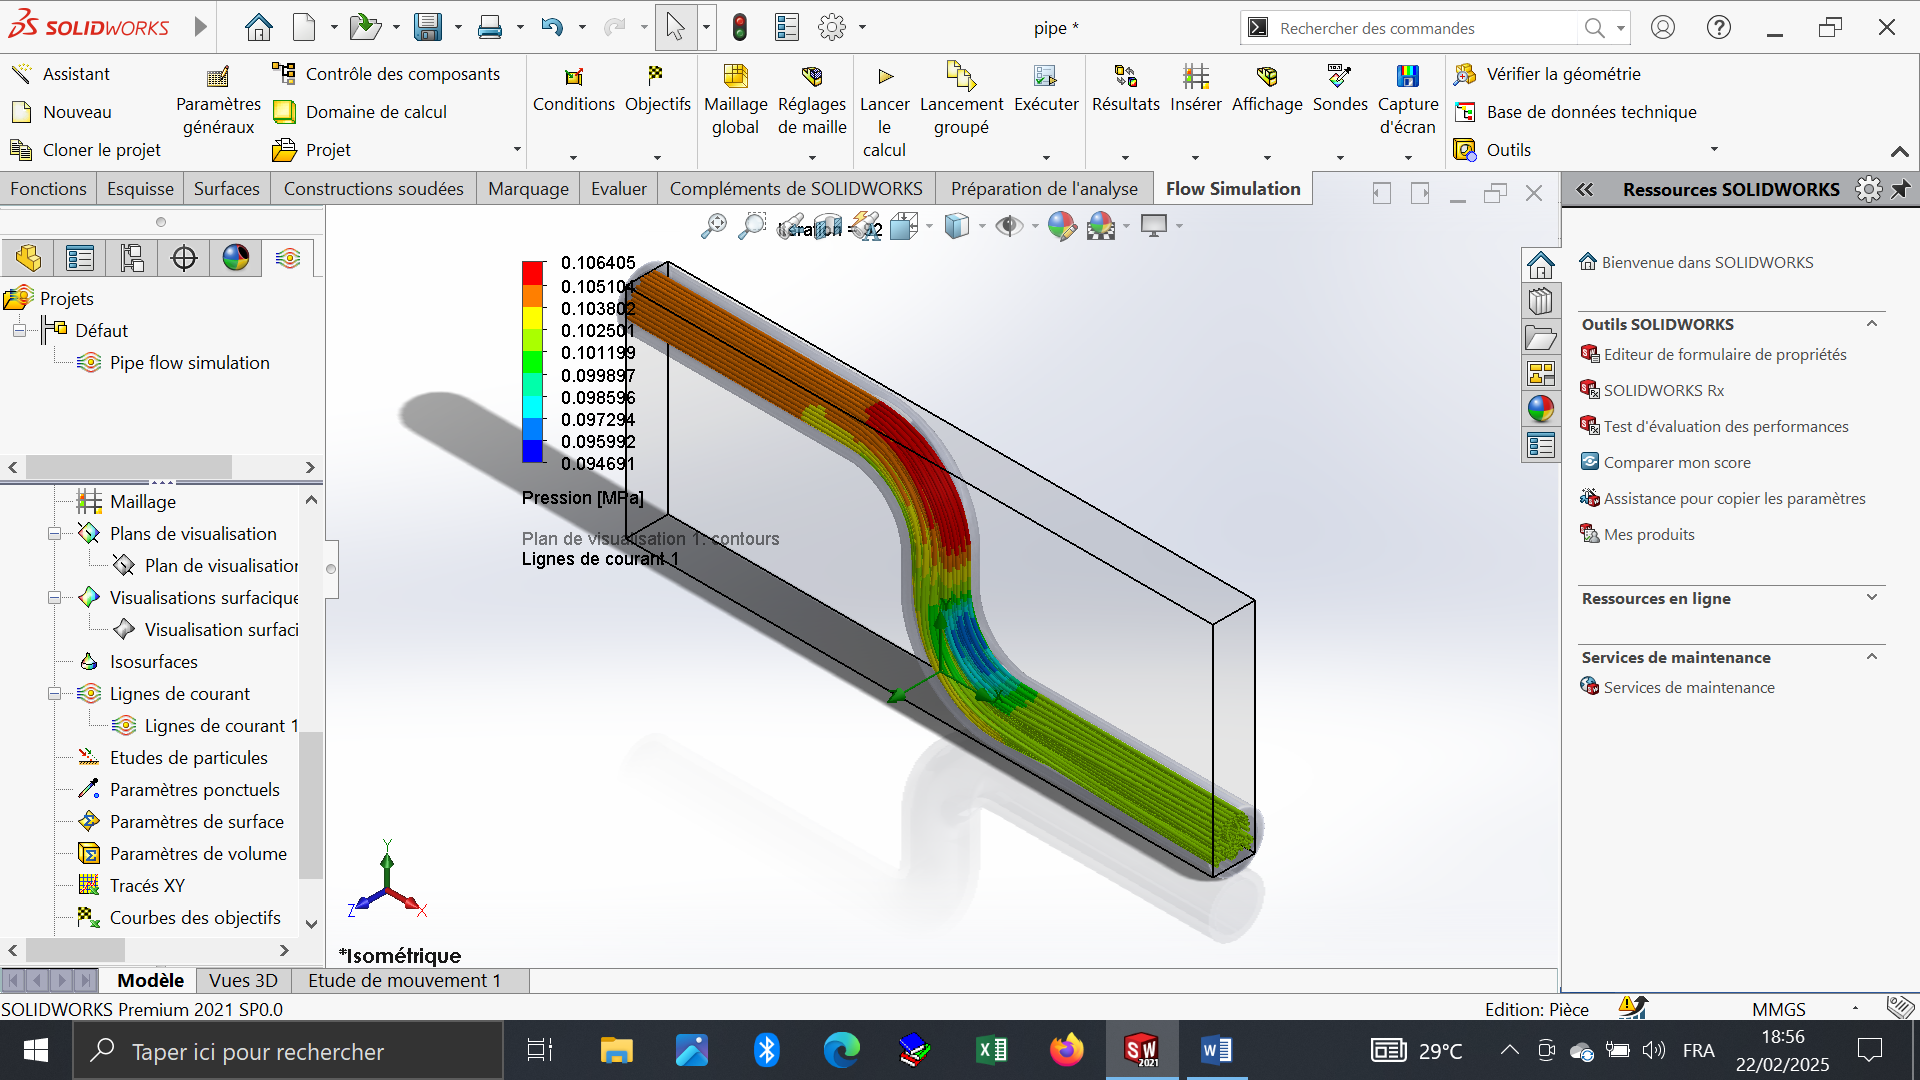Open the DisplayManager tab icon

(x=236, y=258)
